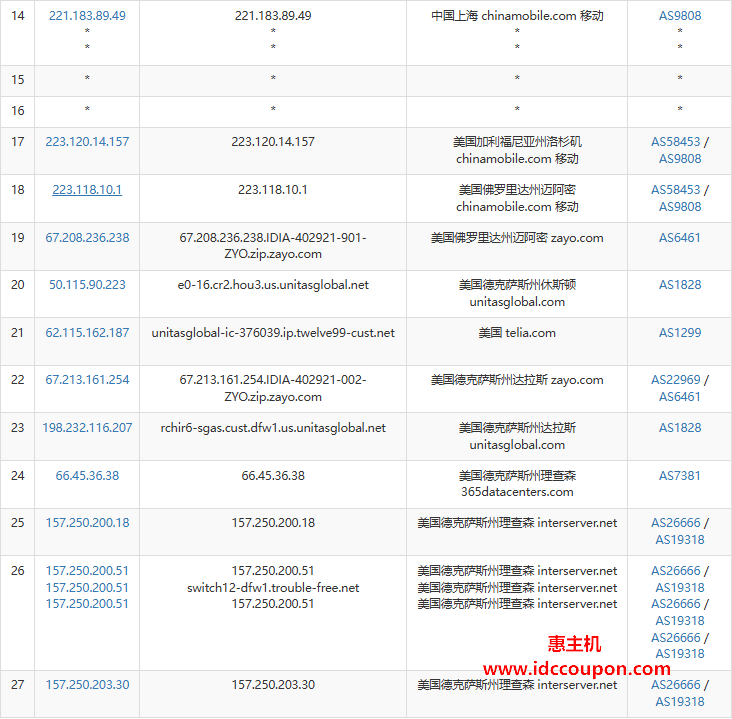The image size is (732, 719).
Task: Click the AS7381 link for 365datacenters
Action: coord(679,476)
